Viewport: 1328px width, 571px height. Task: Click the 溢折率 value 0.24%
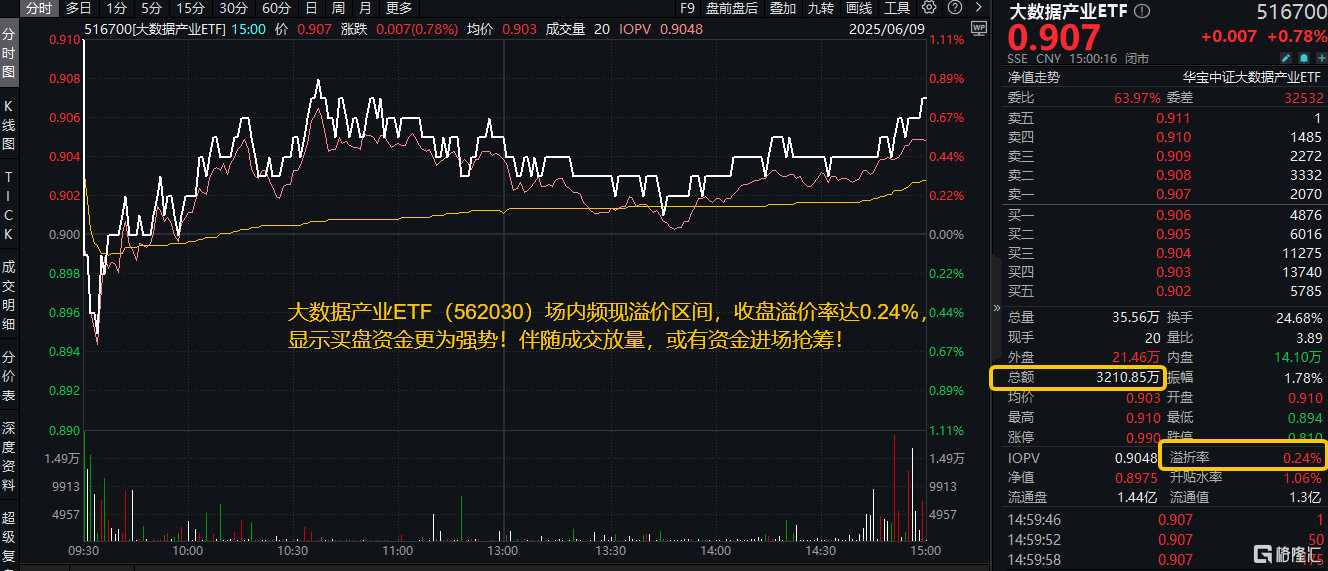point(1302,457)
